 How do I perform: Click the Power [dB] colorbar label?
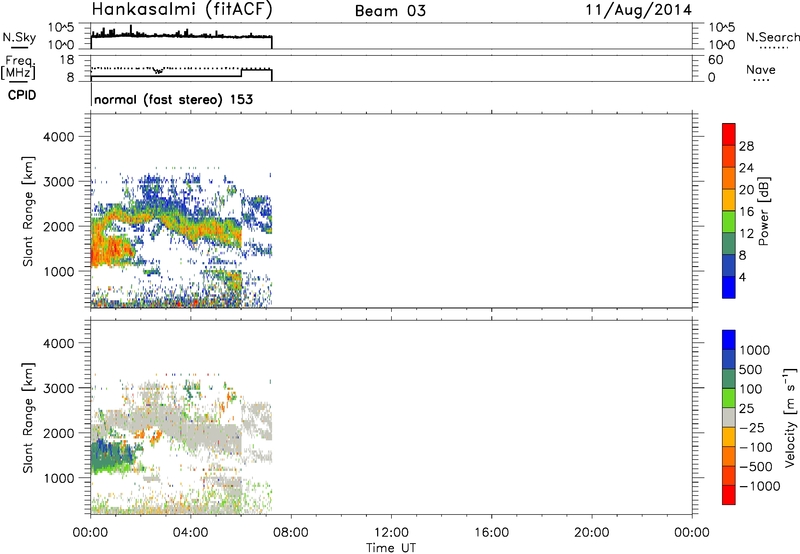(763, 211)
